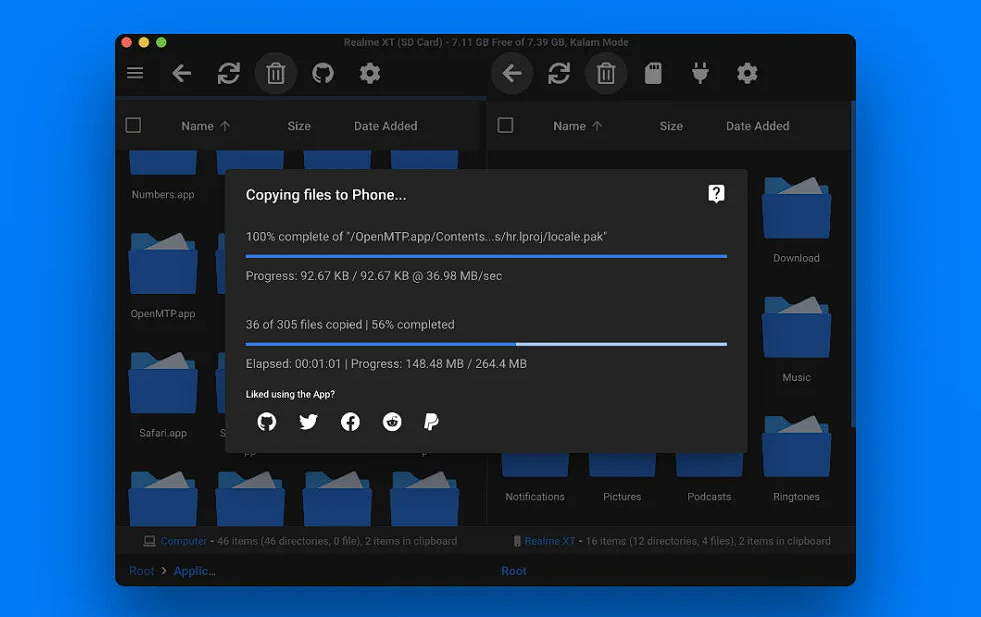
Task: Open GitHub link in copy dialog
Action: 267,422
